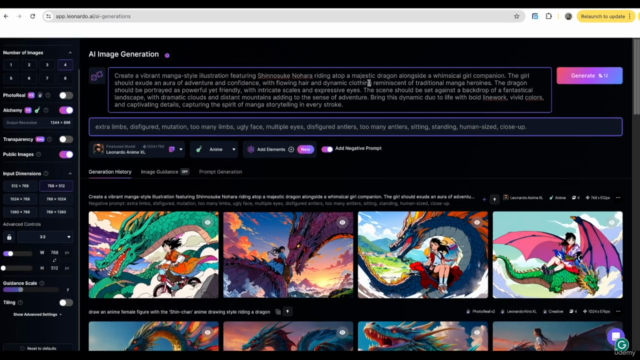Screen dimensions: 640x360
Task: Click the info icon next to Public Images
Action: [x=39, y=154]
